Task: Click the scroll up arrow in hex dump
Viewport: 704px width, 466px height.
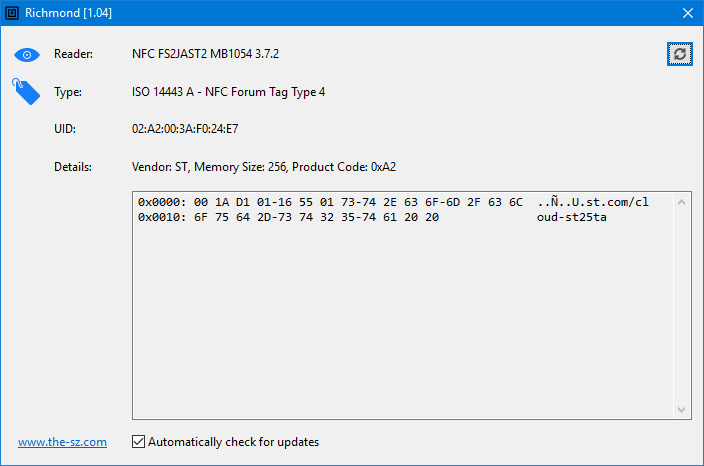Action: coord(681,202)
